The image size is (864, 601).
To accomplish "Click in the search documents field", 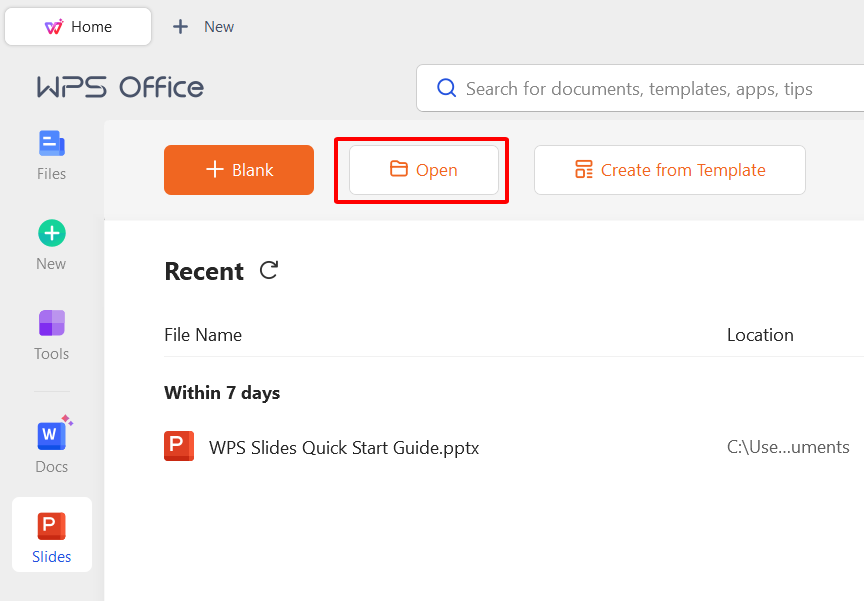I will coord(640,89).
